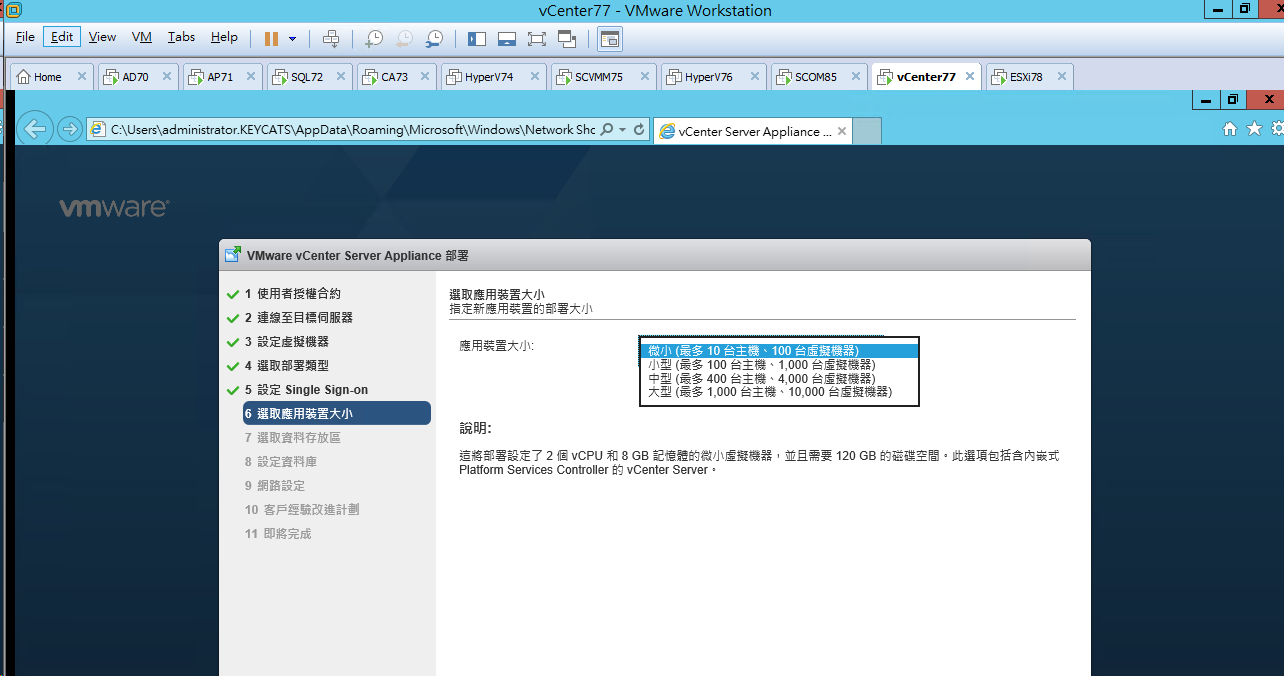Click the 7 選取資料存放區 step
The image size is (1284, 676).
click(x=293, y=438)
